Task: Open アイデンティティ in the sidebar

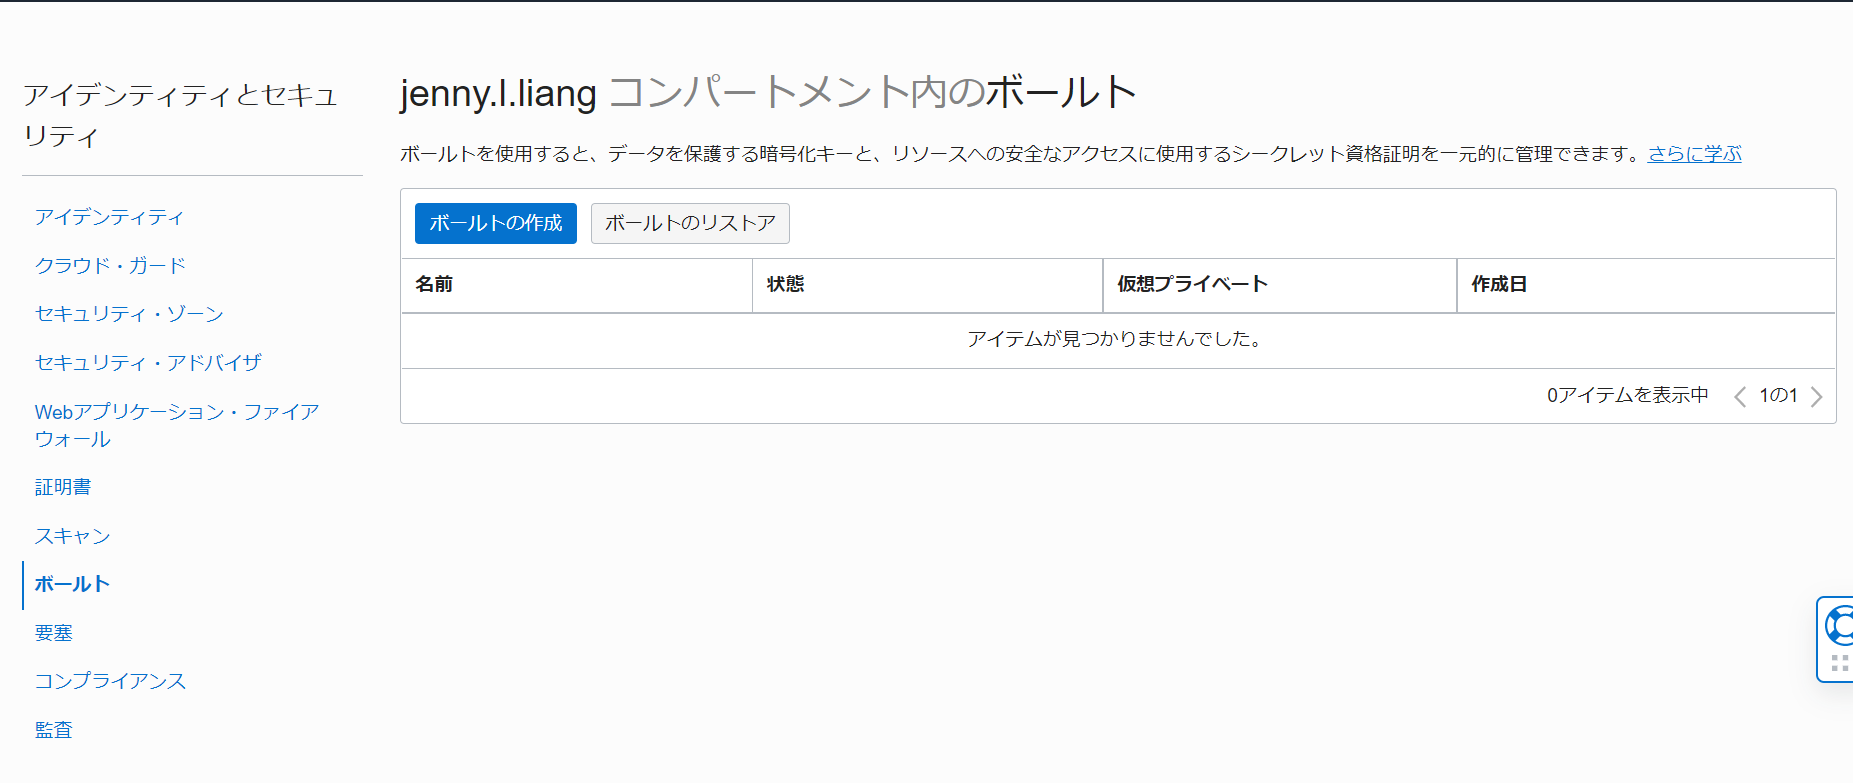Action: [x=109, y=217]
